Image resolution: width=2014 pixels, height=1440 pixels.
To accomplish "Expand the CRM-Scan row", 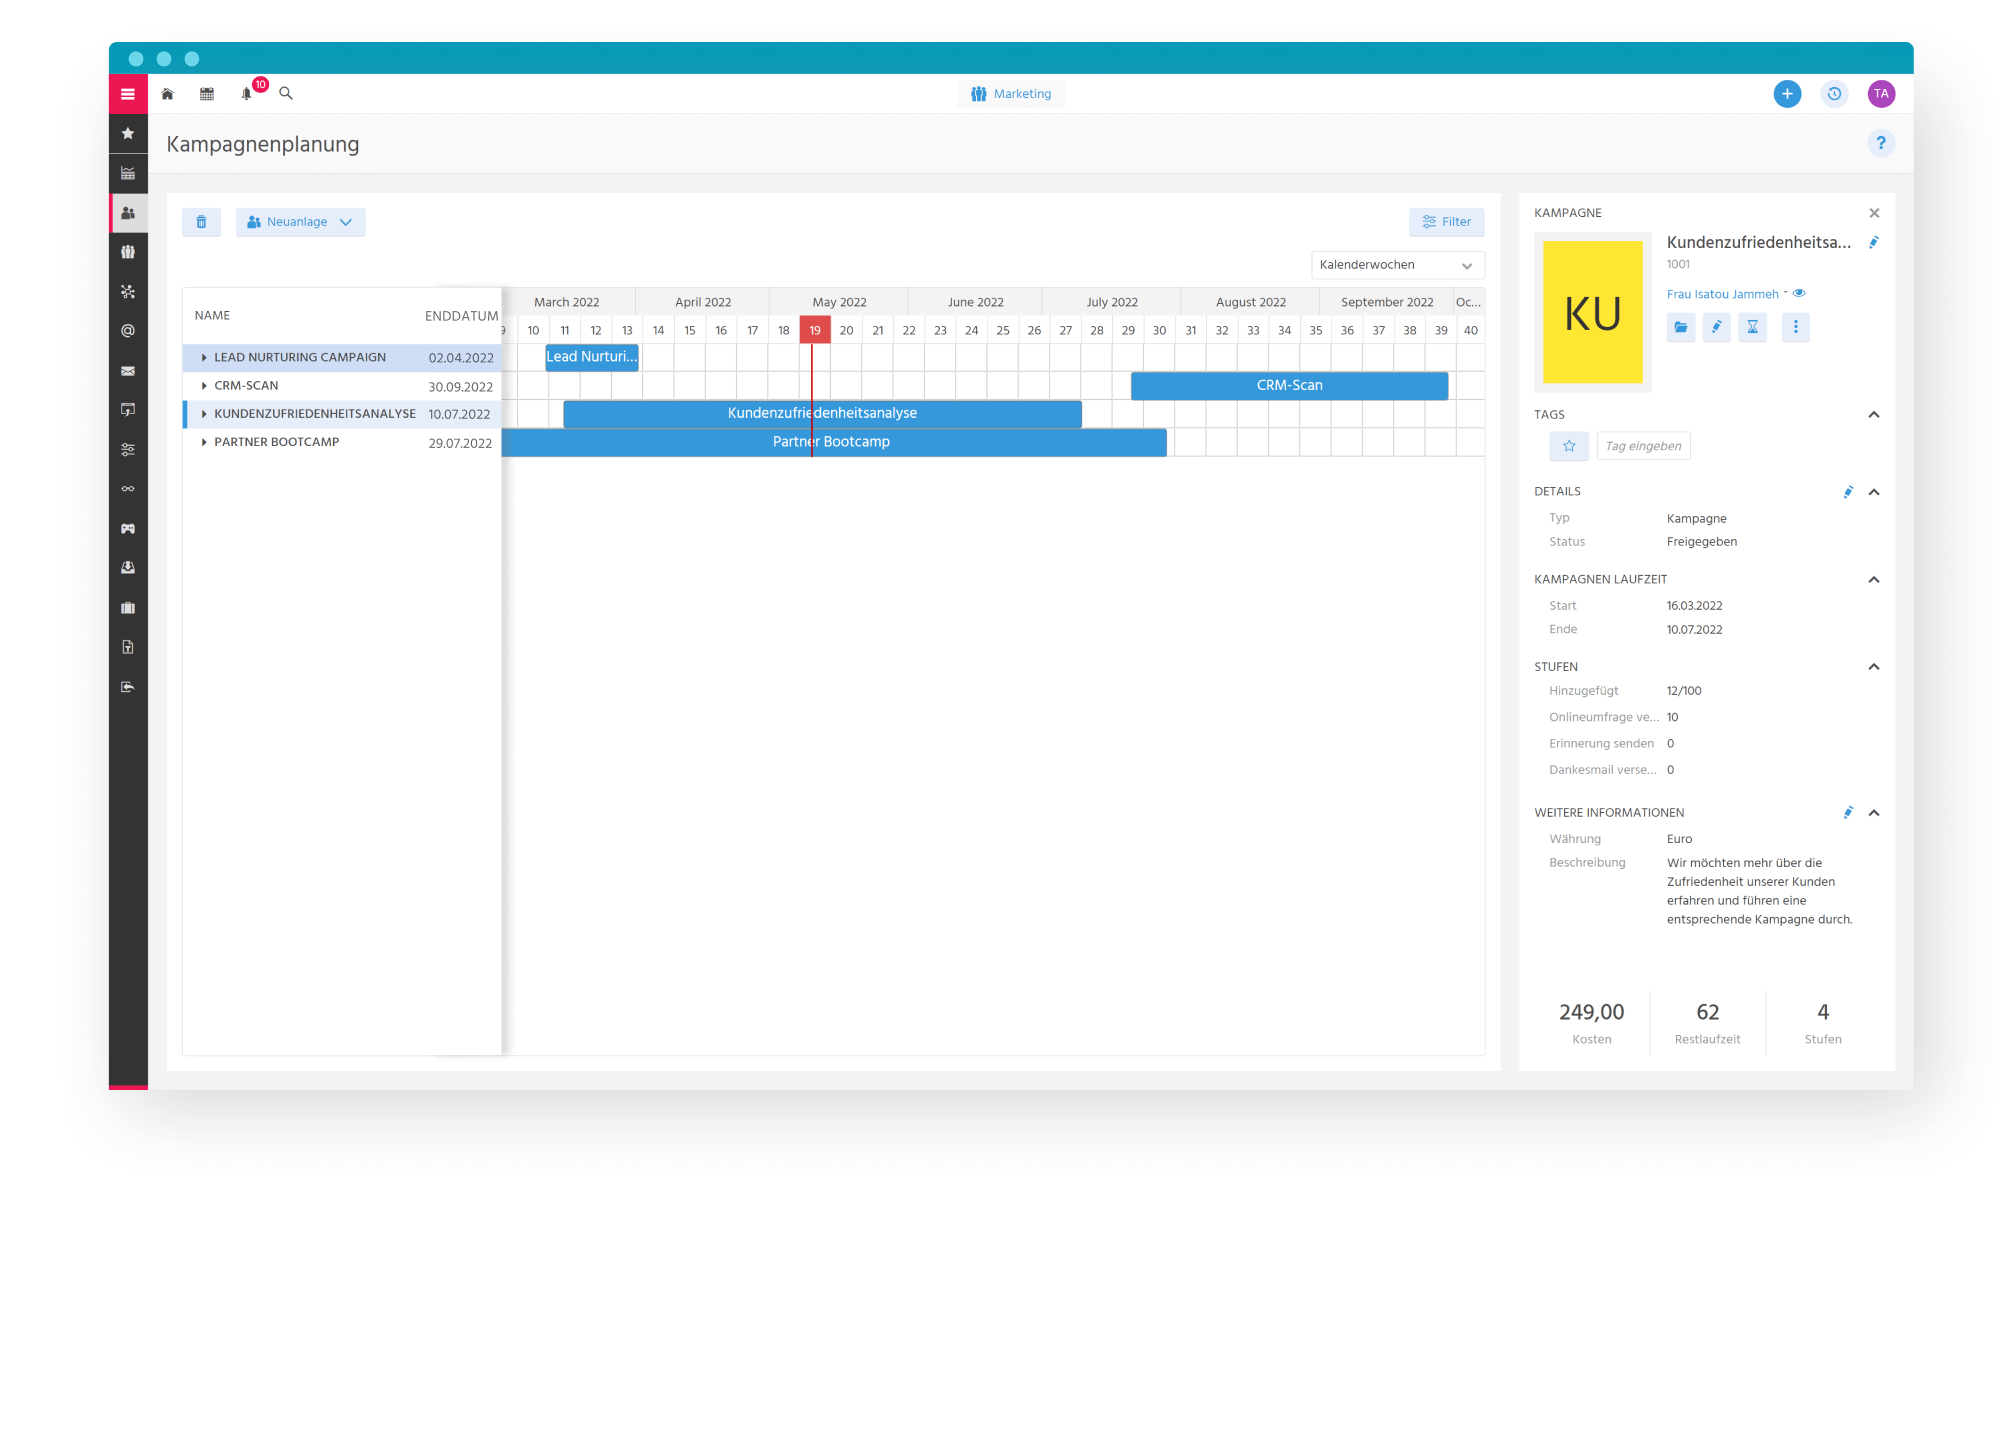I will (x=204, y=386).
